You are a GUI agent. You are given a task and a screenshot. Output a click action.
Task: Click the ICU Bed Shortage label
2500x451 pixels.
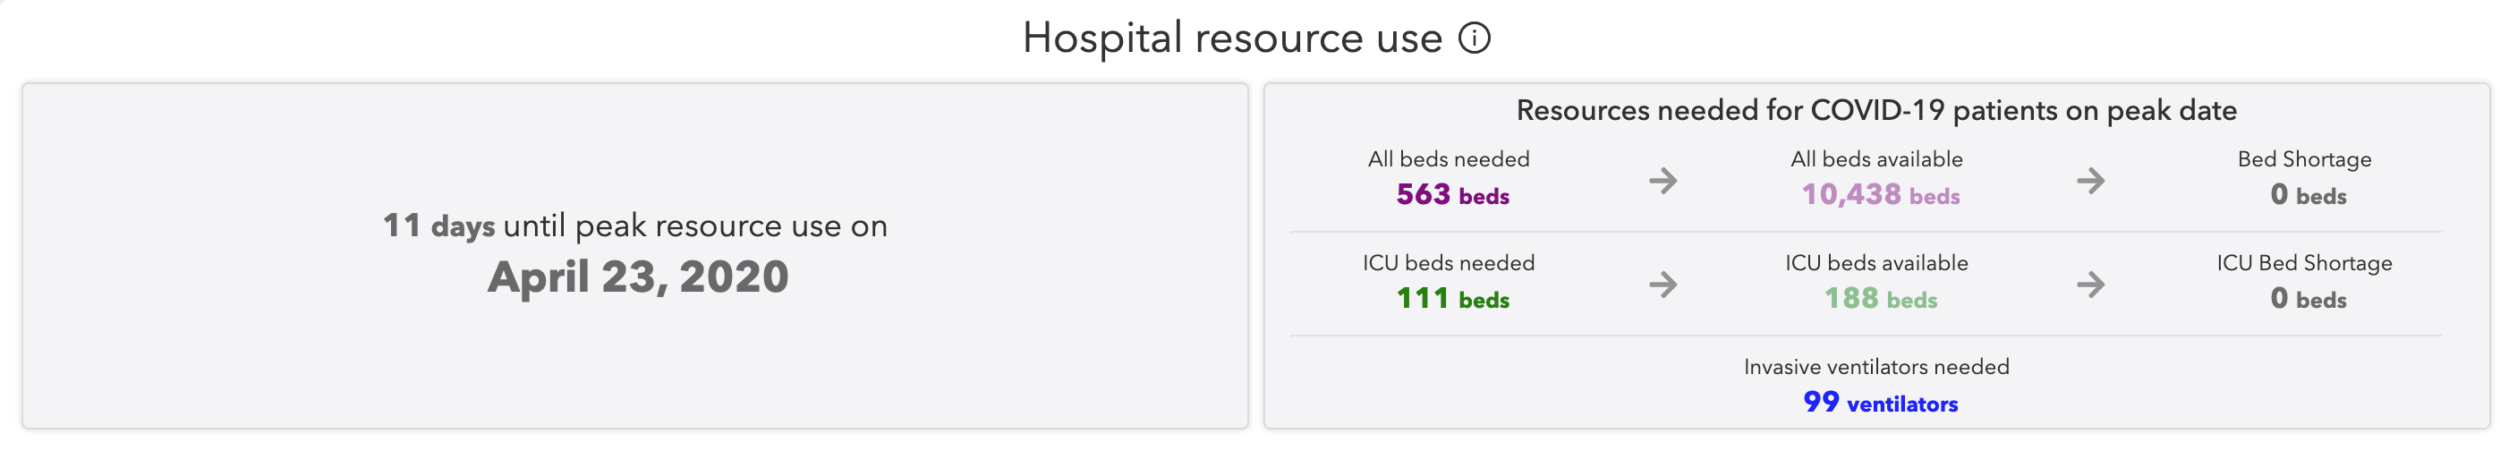coord(2304,263)
